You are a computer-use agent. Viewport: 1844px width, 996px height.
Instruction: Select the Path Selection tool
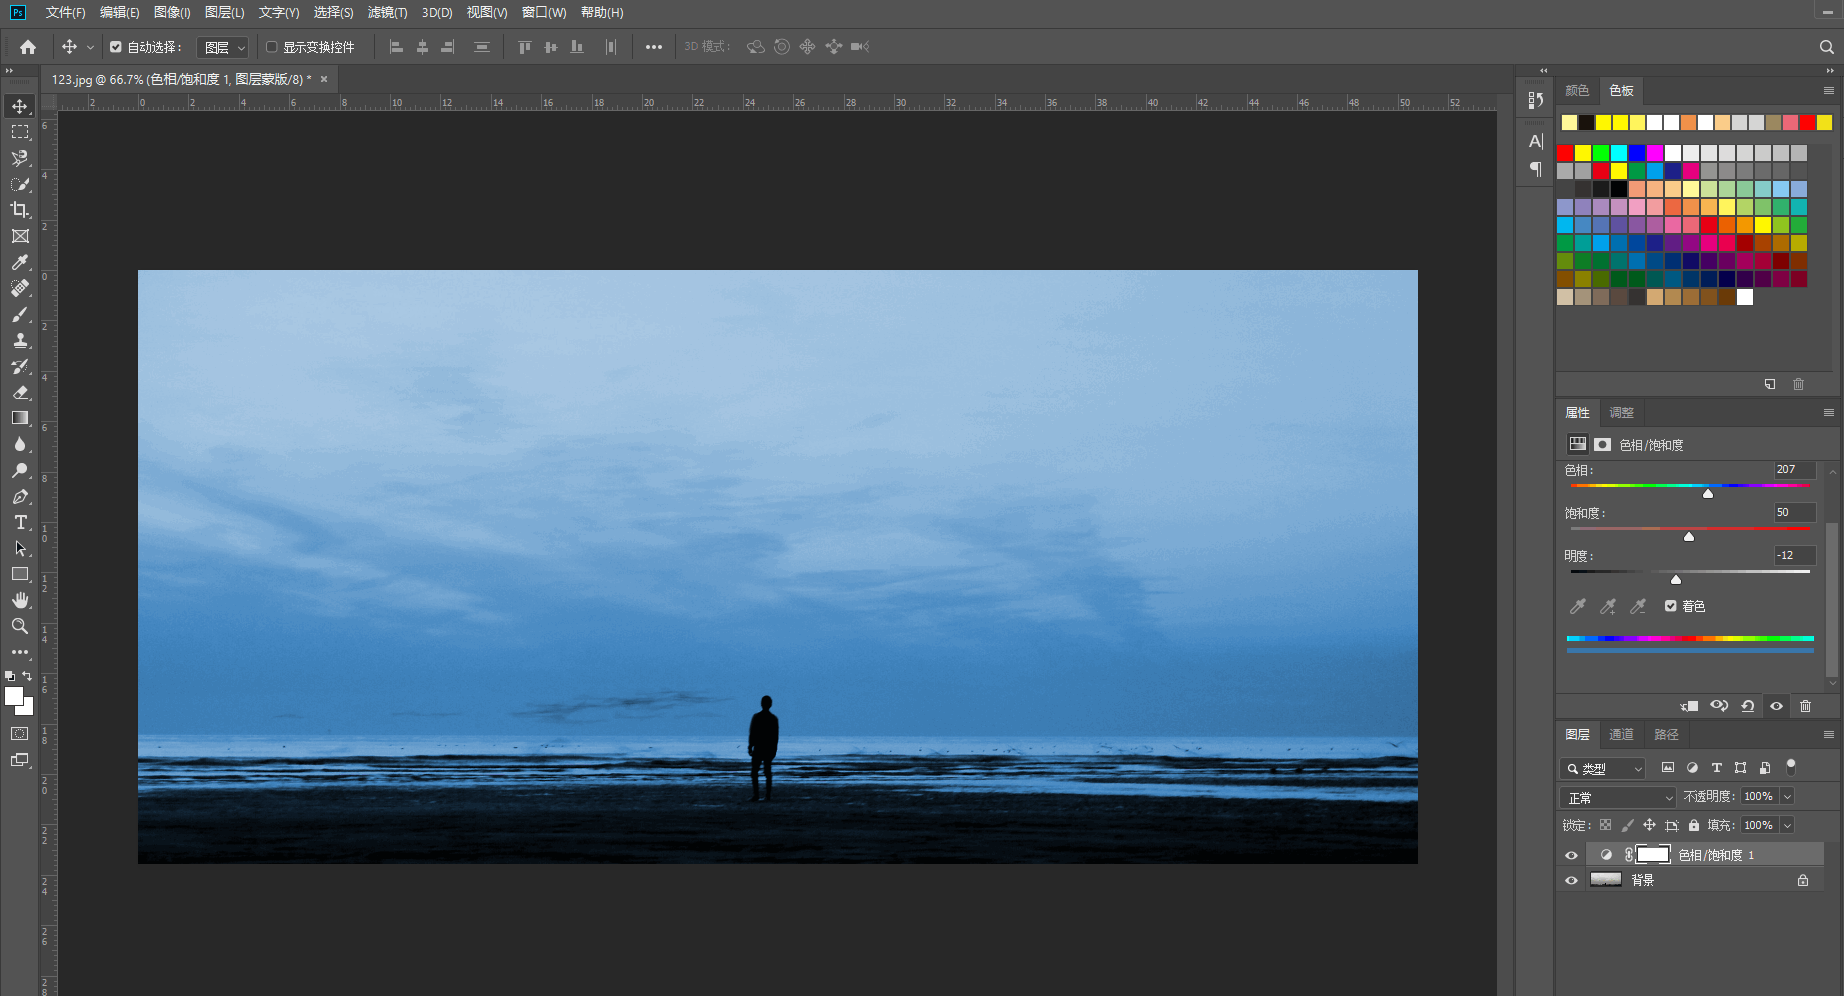(x=20, y=548)
